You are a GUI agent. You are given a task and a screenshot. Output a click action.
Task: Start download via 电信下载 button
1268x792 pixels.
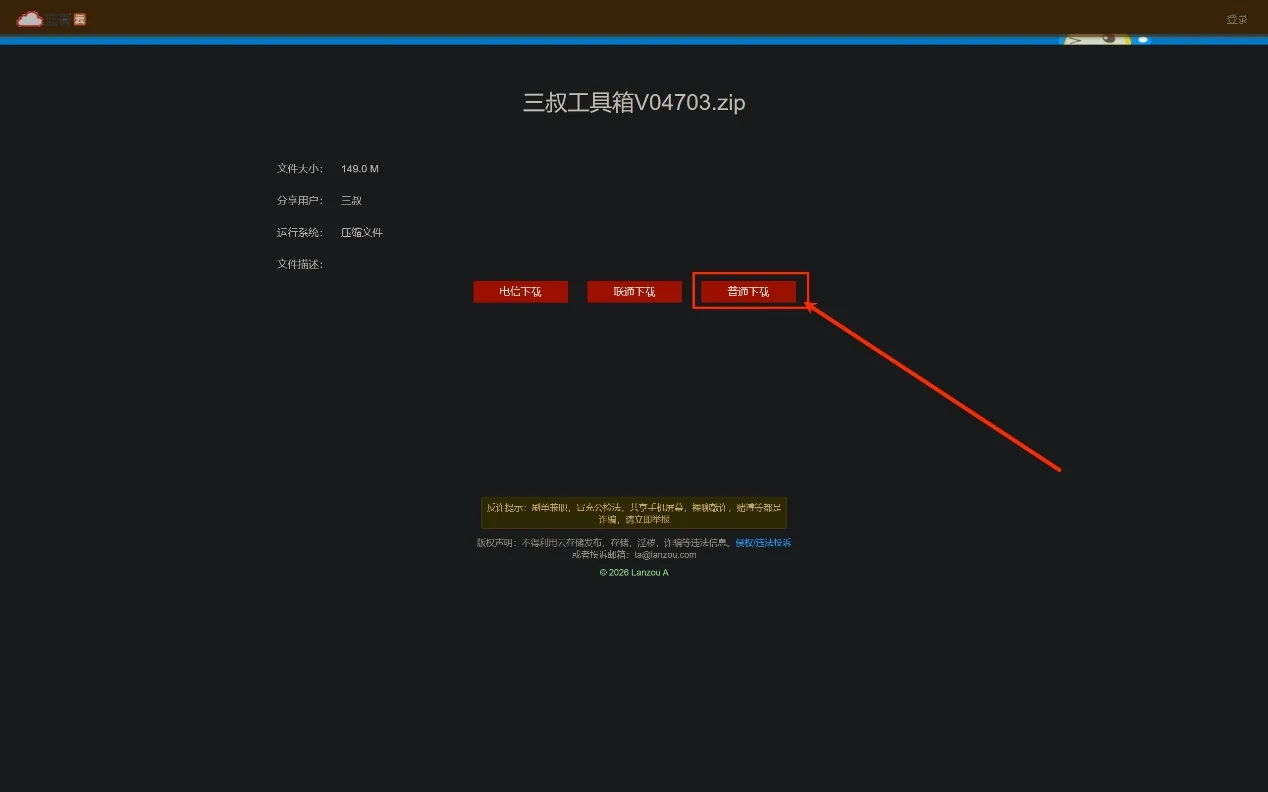520,291
